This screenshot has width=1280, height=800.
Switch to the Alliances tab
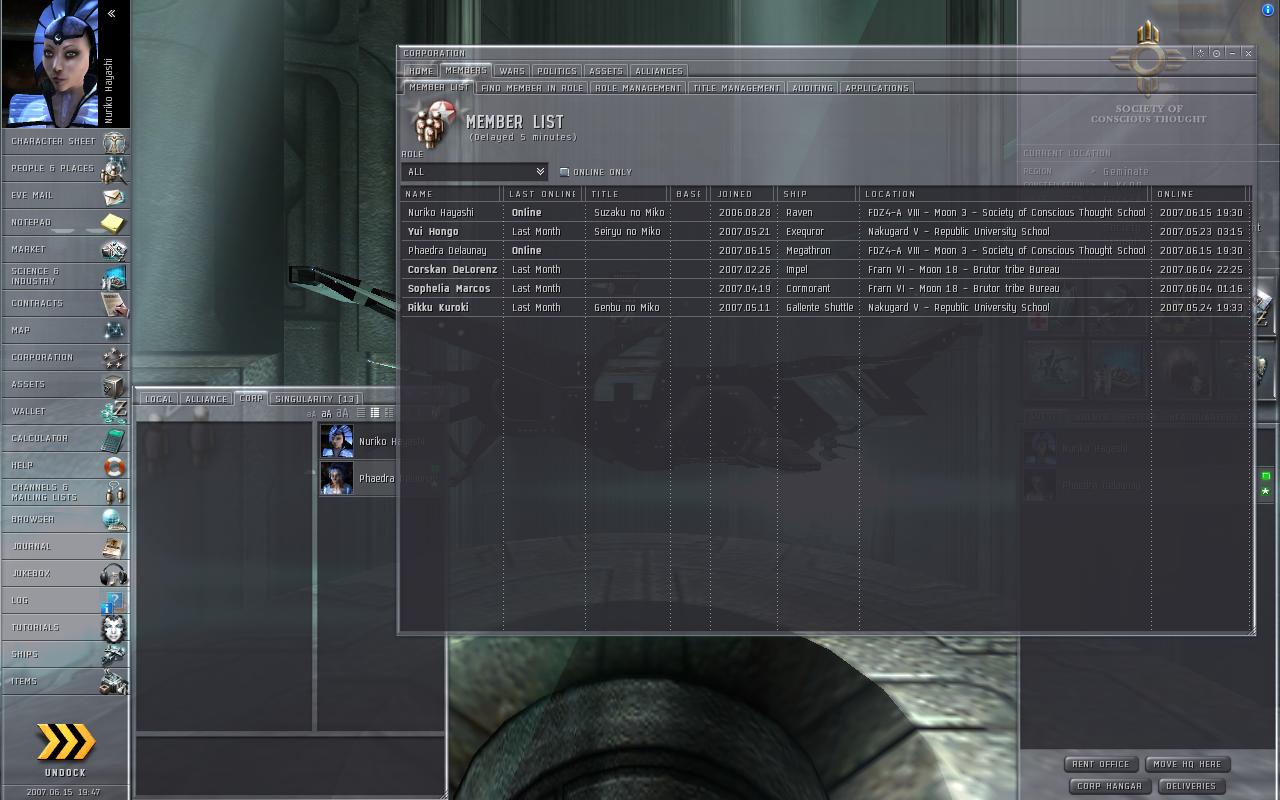click(x=659, y=71)
